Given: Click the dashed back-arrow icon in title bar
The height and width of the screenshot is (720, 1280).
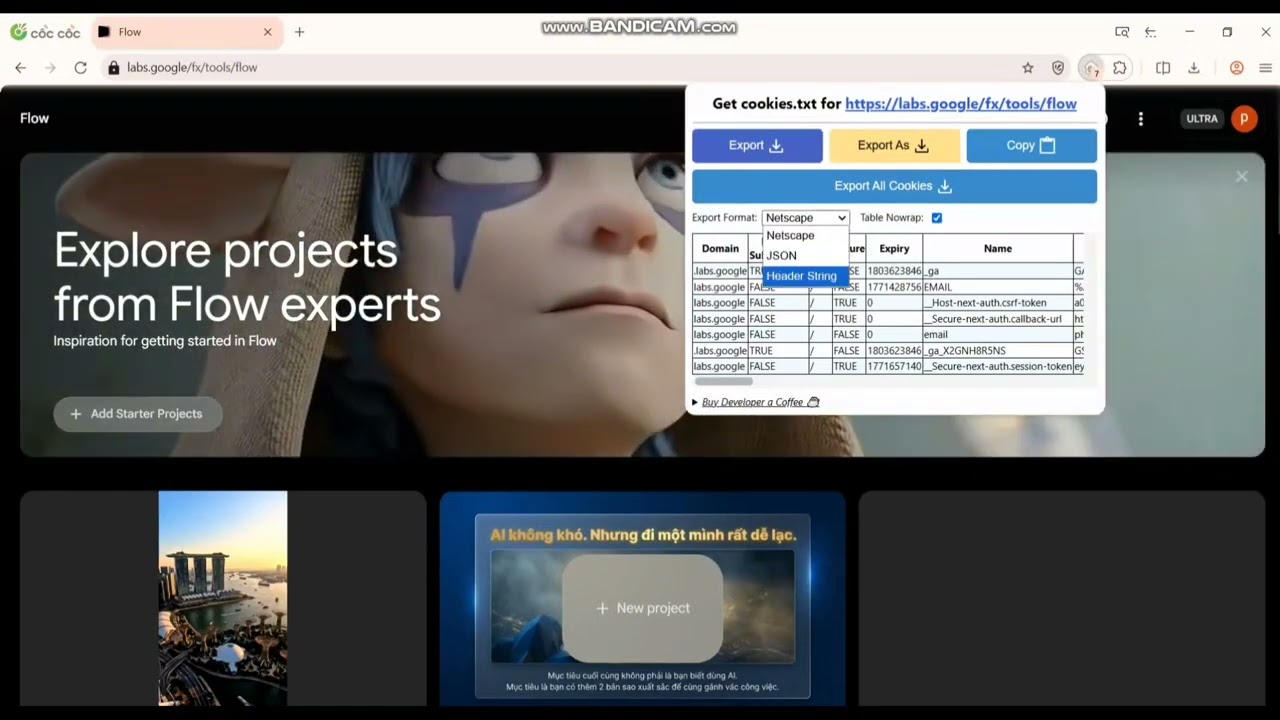Looking at the screenshot, I should (x=1151, y=32).
